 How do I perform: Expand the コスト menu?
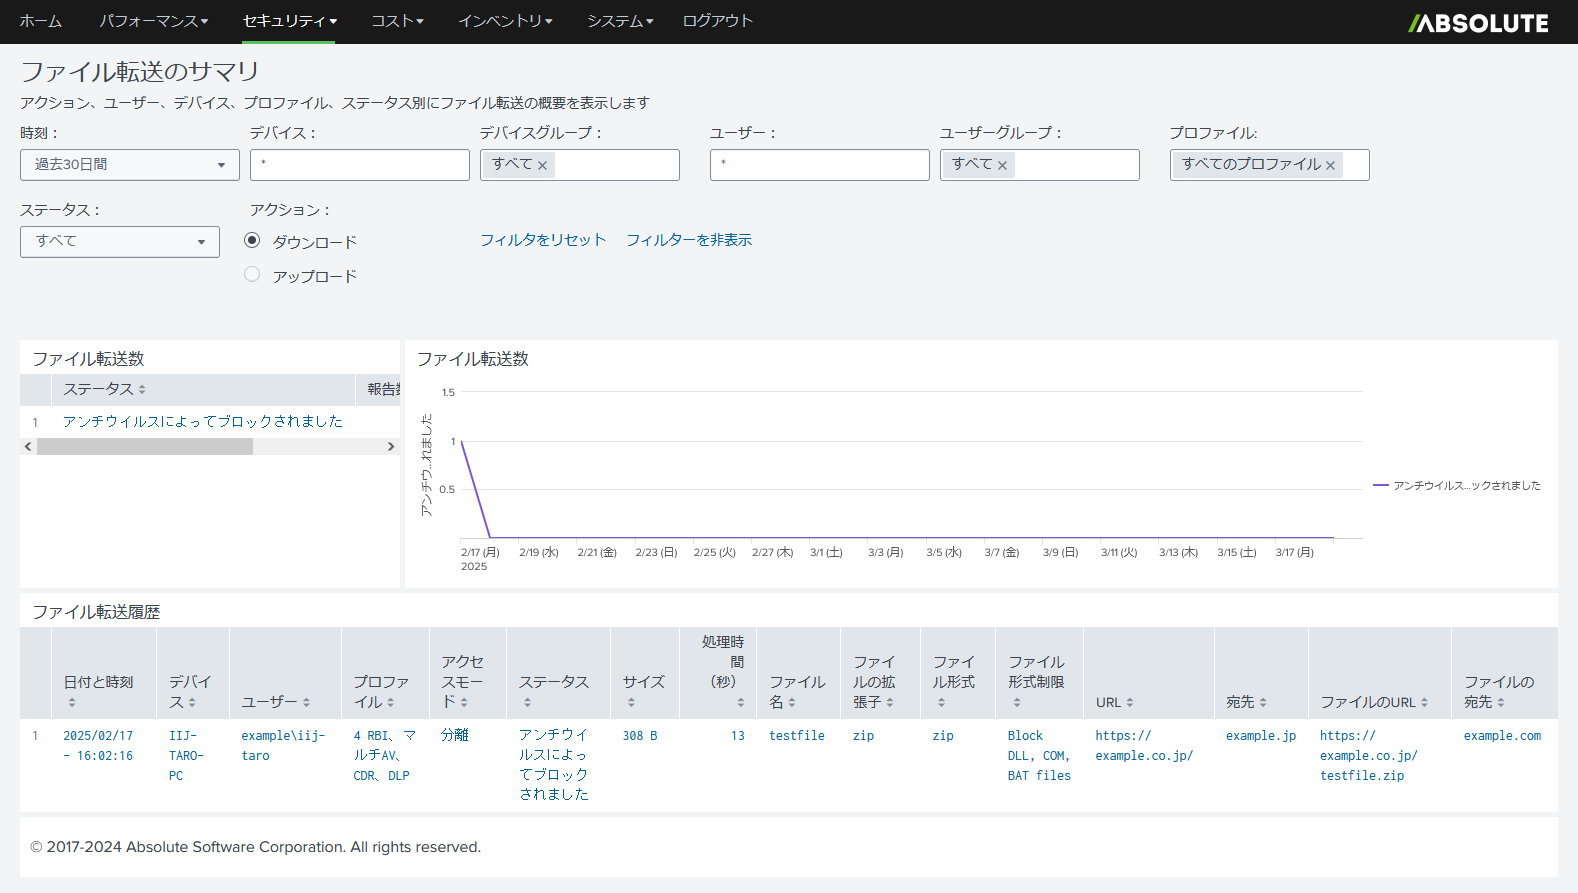397,21
